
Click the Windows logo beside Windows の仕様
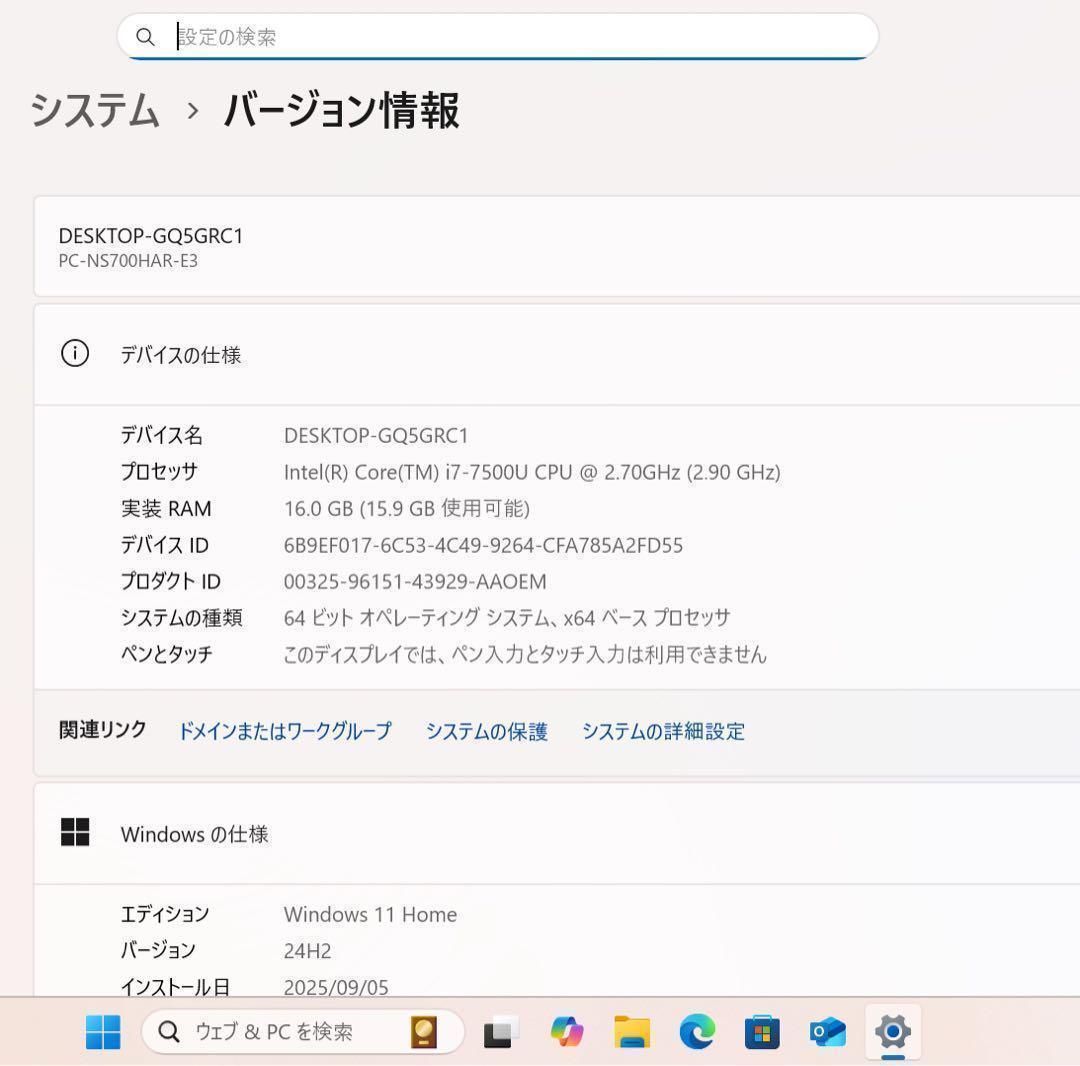click(76, 833)
